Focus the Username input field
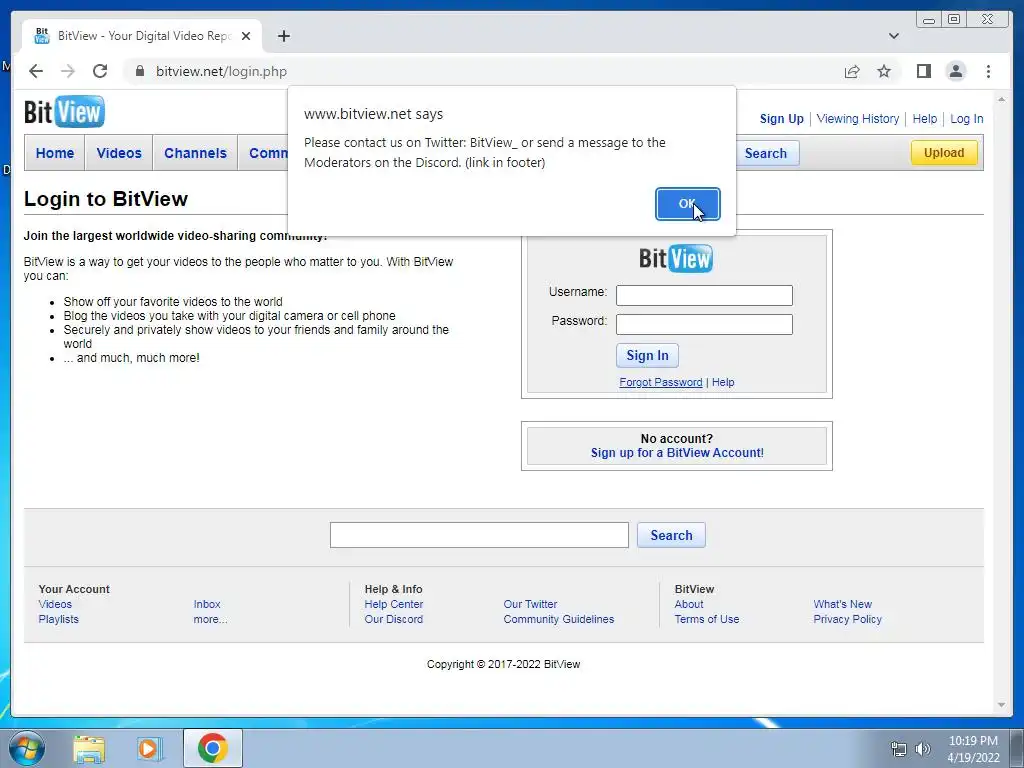 (x=704, y=295)
